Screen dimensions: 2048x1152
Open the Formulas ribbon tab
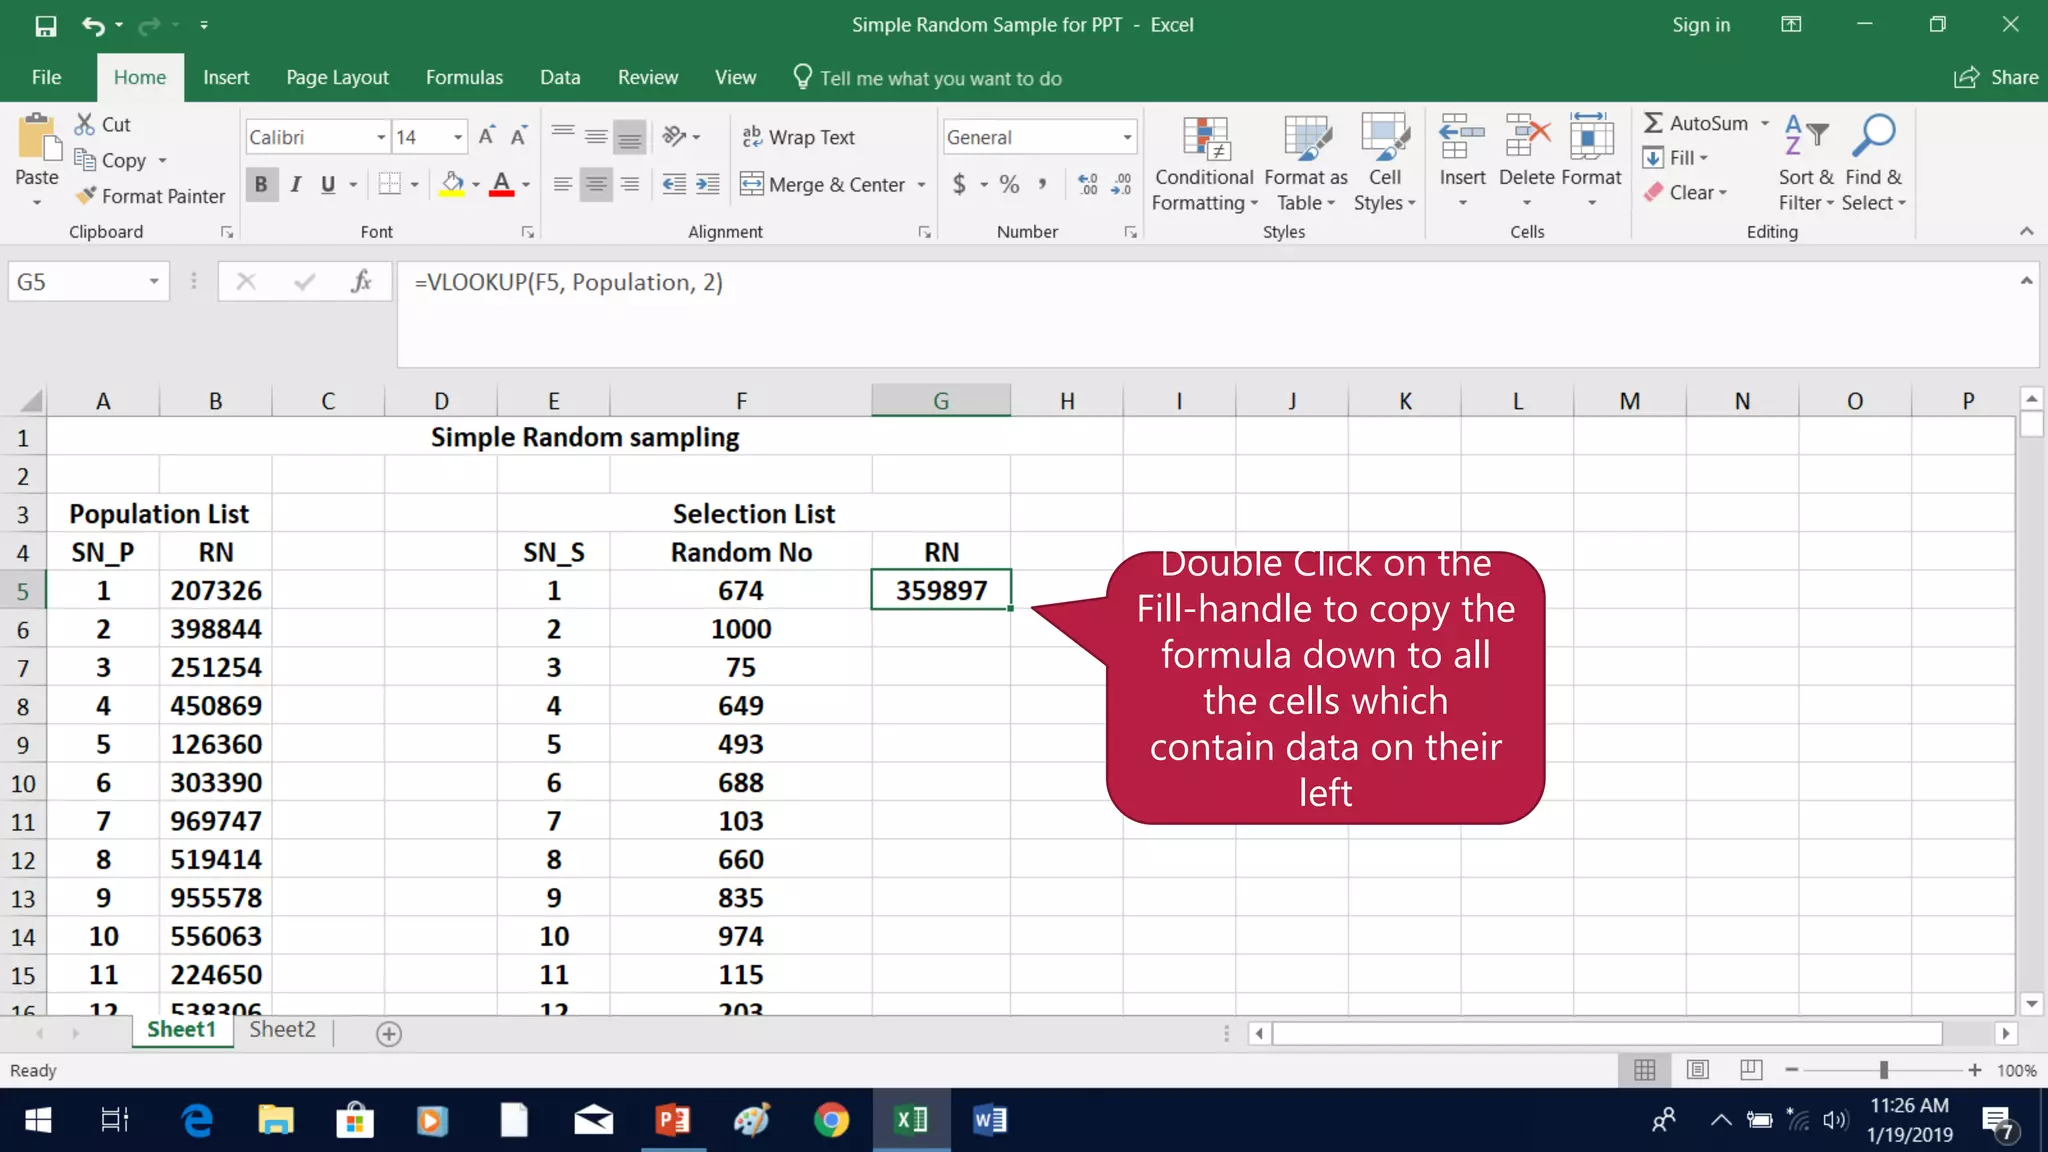tap(464, 77)
